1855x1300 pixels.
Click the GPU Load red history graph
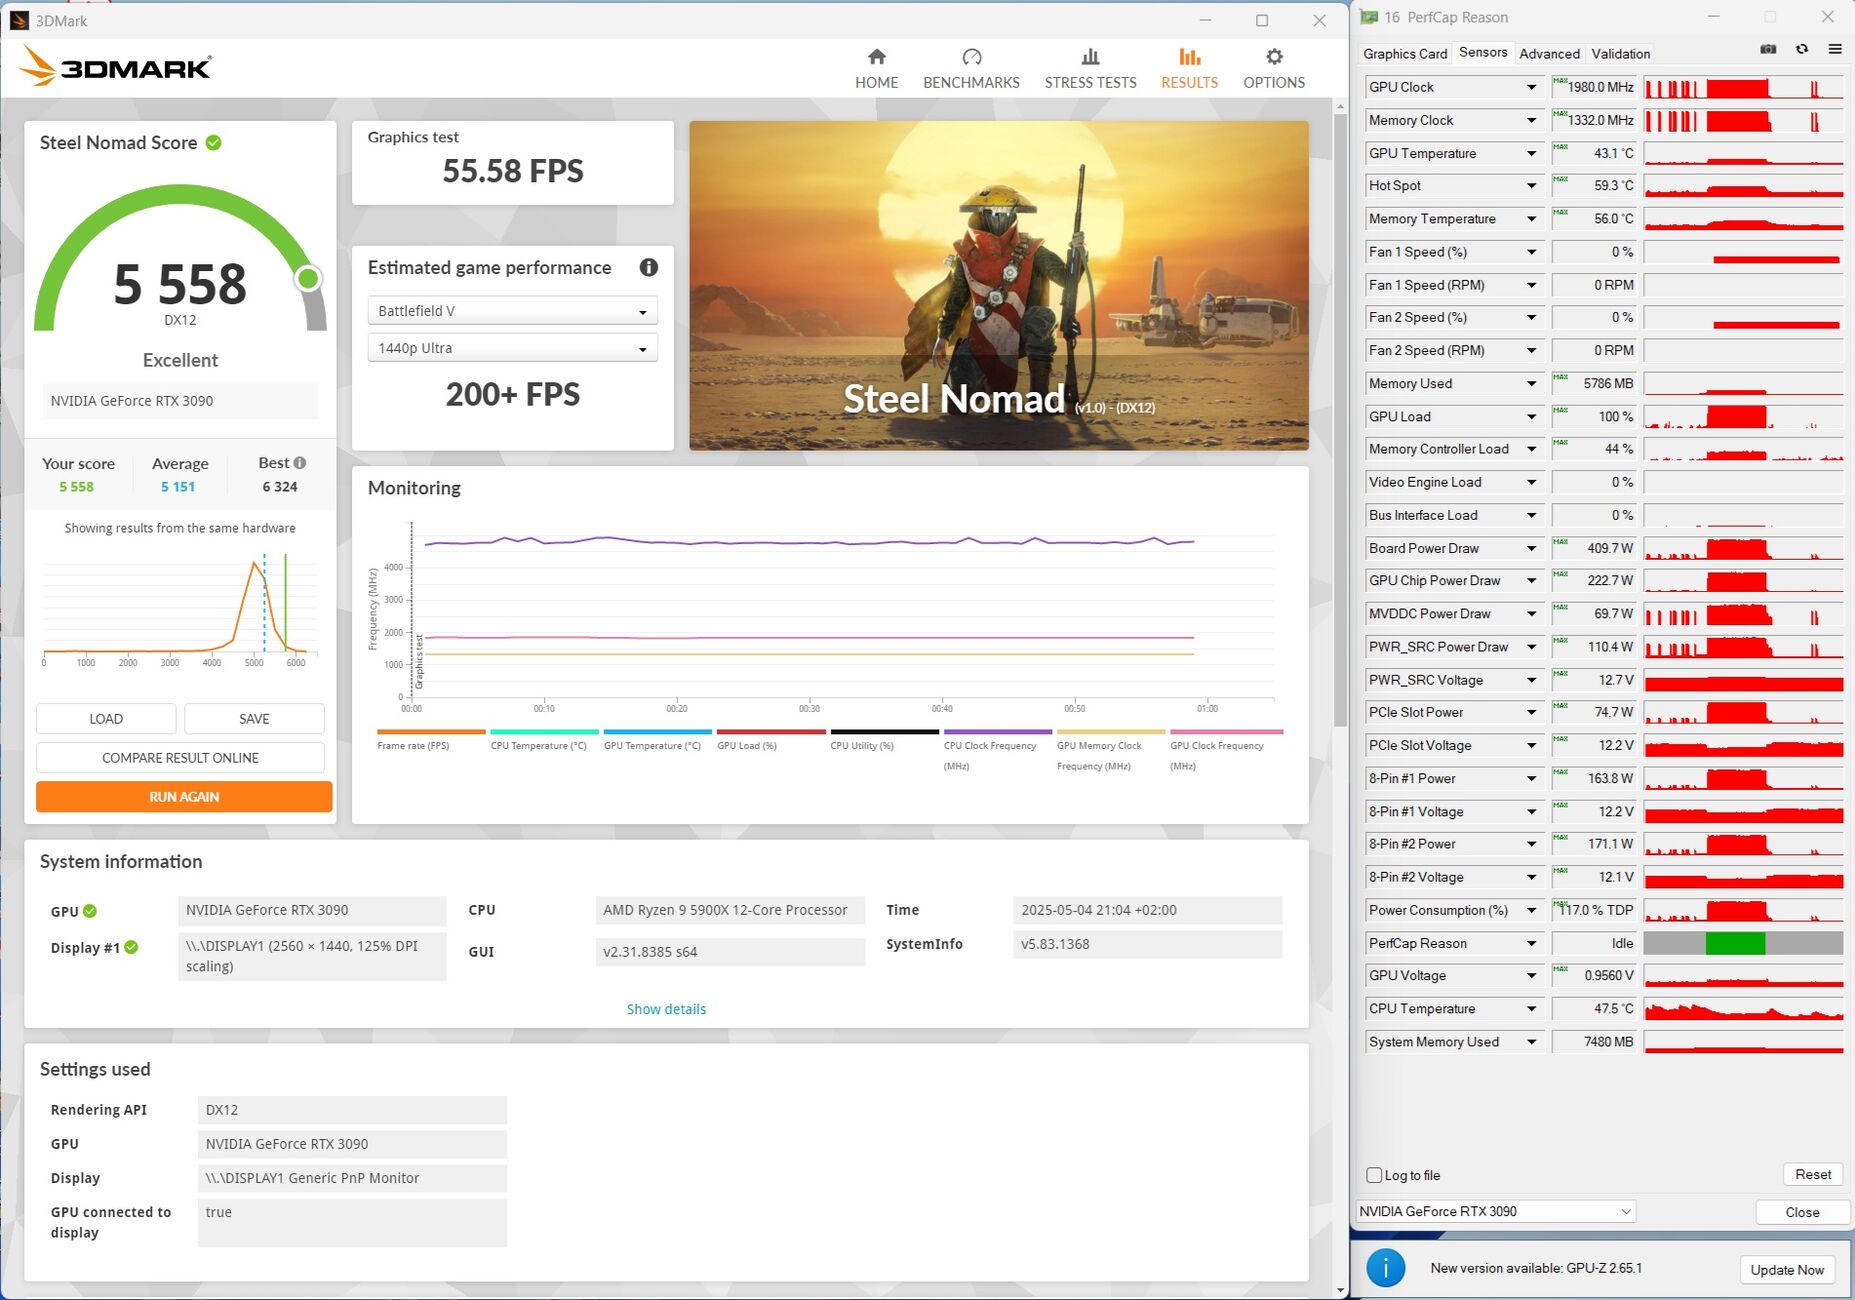[x=1743, y=416]
